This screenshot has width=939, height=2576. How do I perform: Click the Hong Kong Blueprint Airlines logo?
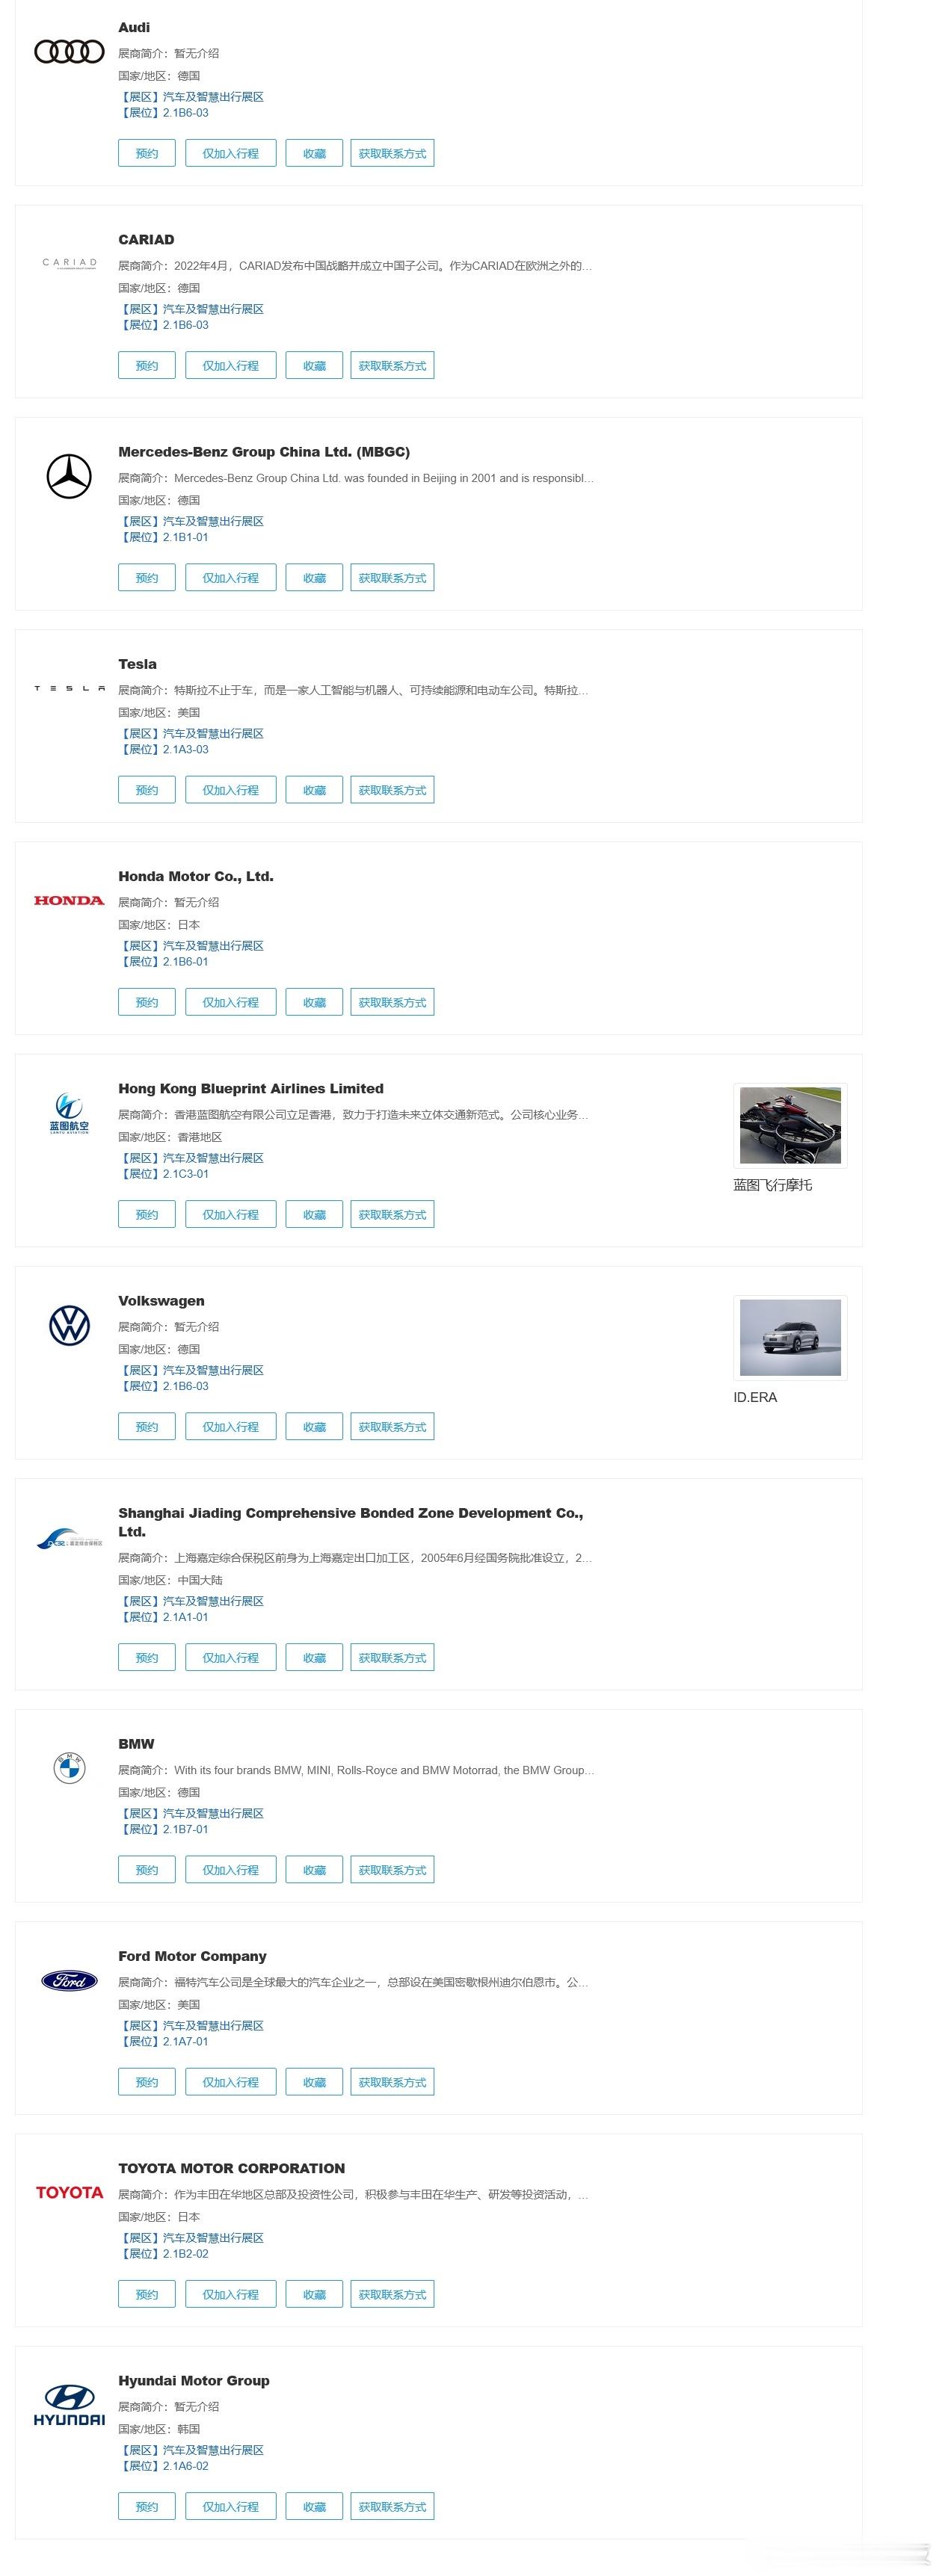(69, 1113)
